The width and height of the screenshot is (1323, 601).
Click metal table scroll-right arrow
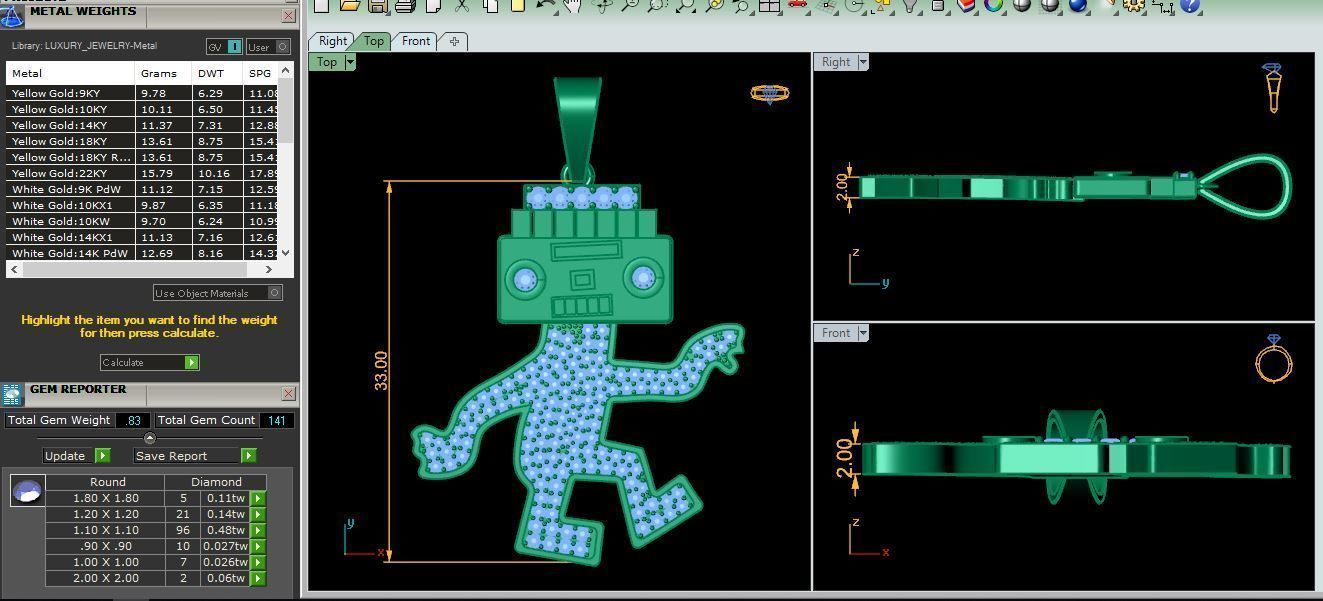coord(269,269)
